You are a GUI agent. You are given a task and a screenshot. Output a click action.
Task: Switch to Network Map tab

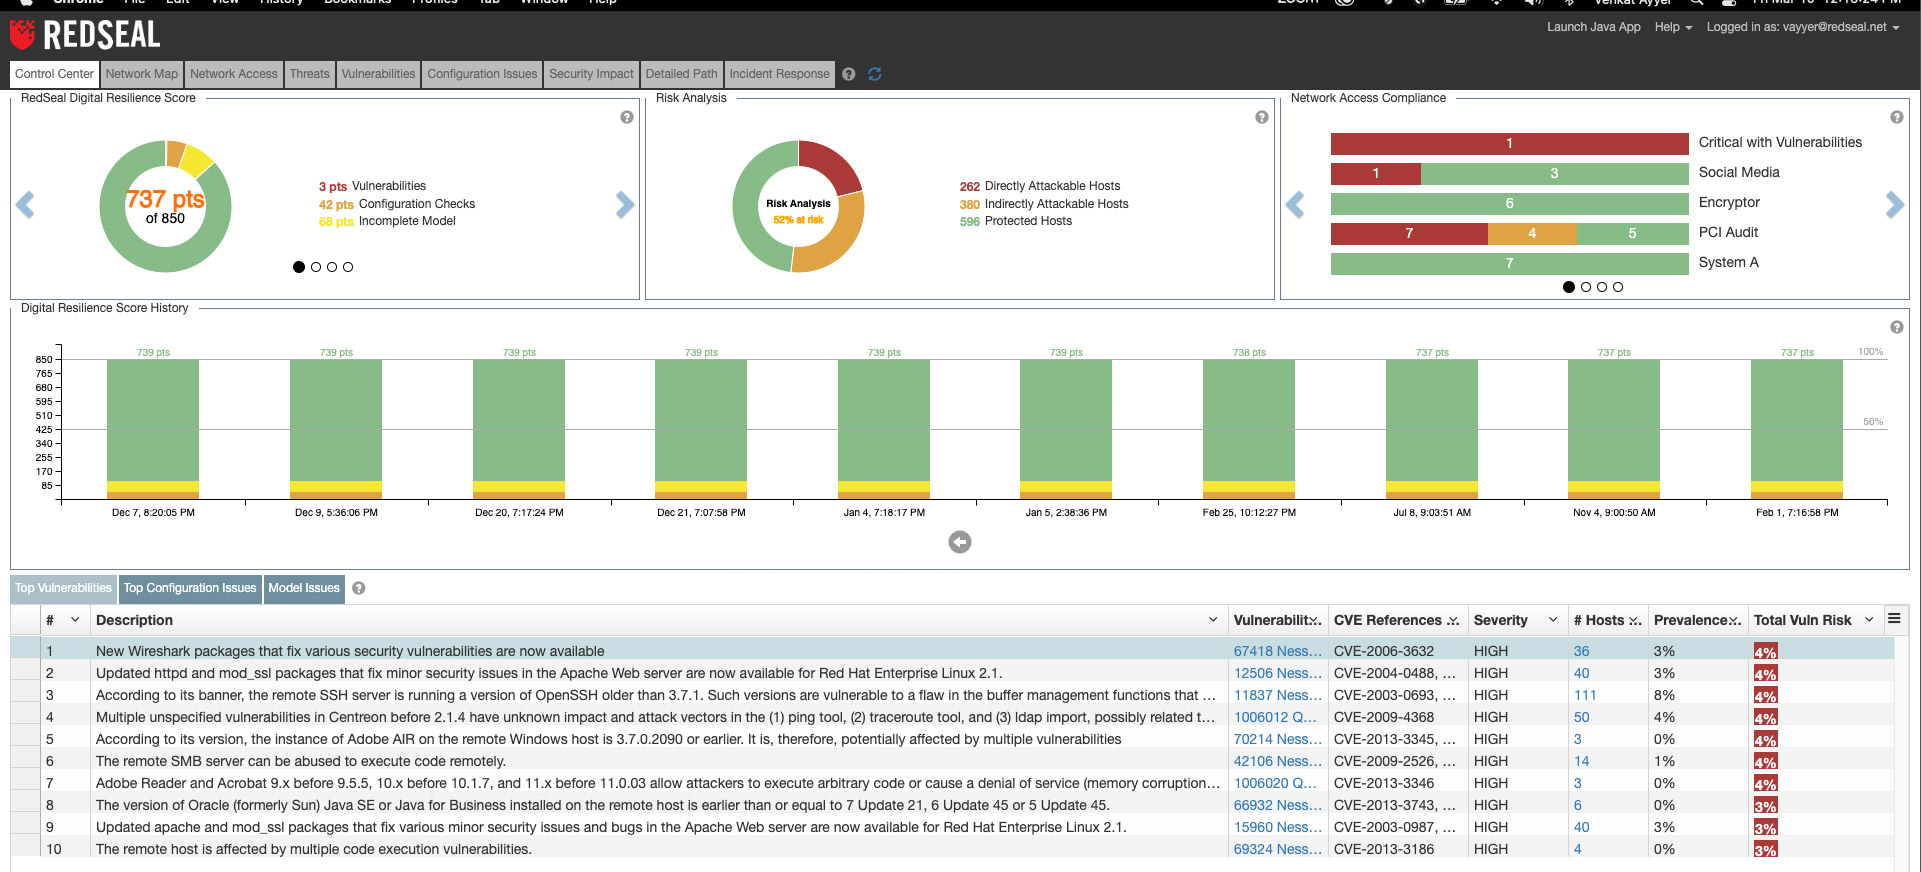142,74
